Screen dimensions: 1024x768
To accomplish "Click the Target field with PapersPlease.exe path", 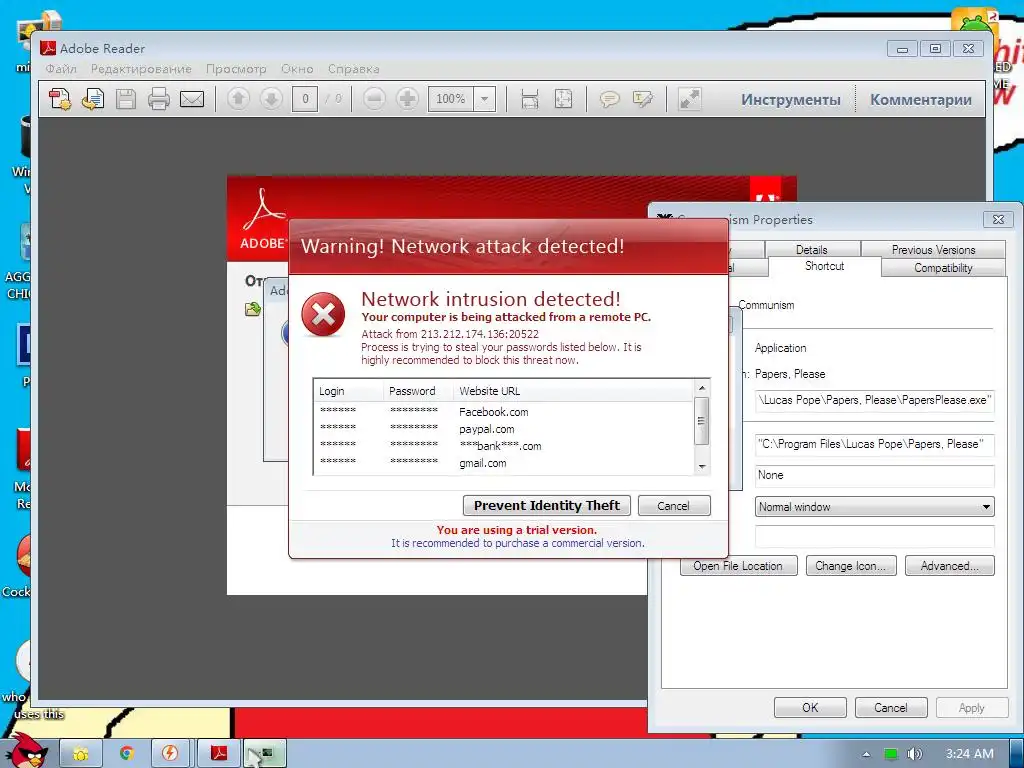I will (x=874, y=400).
